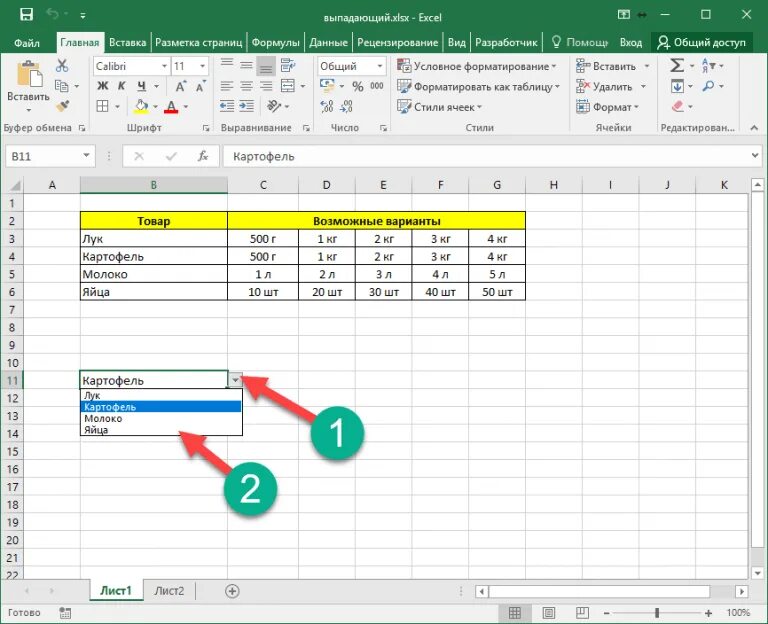Apply Percent style icon
The width and height of the screenshot is (768, 624).
(x=358, y=87)
